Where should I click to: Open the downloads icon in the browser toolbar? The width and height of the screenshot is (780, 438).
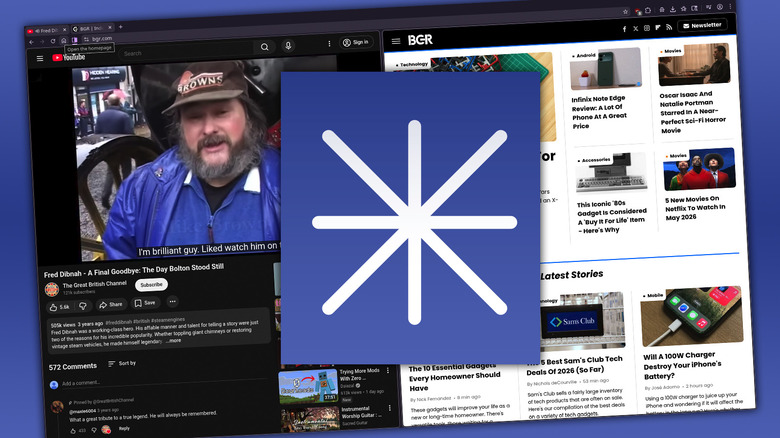[x=673, y=9]
